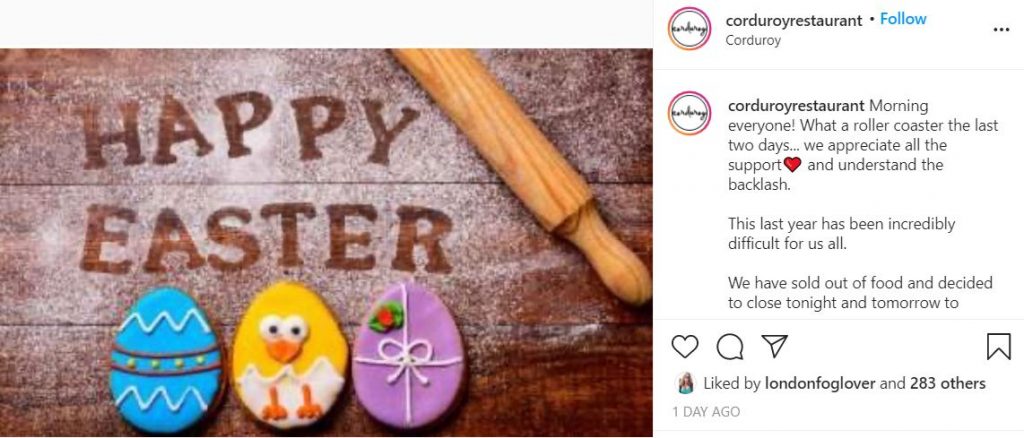The height and width of the screenshot is (438, 1024).
Task: Click the 1 DAY AGO timestamp
Action: [x=706, y=411]
